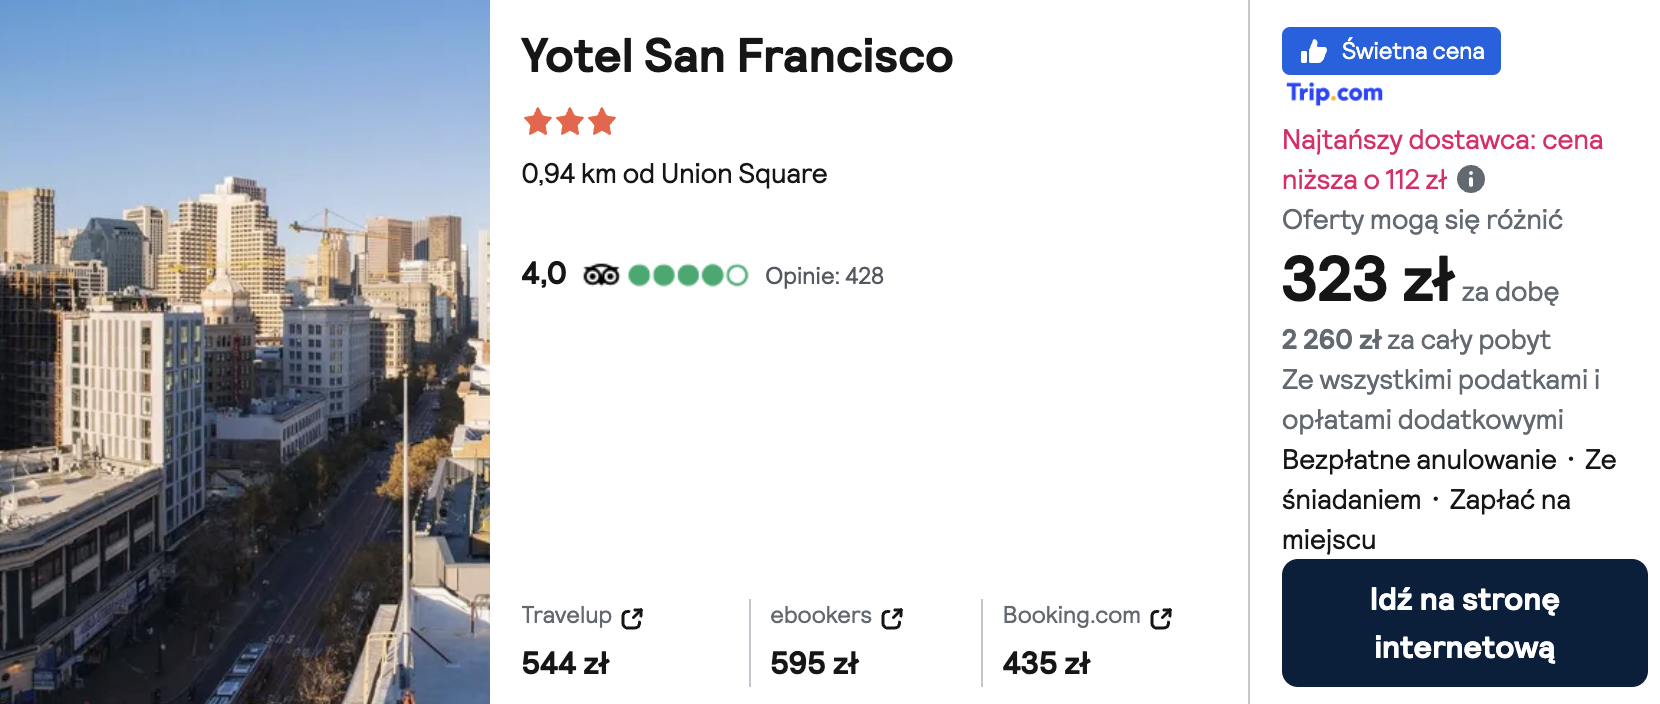Click the 0,94 km od Union Square distance text

674,174
